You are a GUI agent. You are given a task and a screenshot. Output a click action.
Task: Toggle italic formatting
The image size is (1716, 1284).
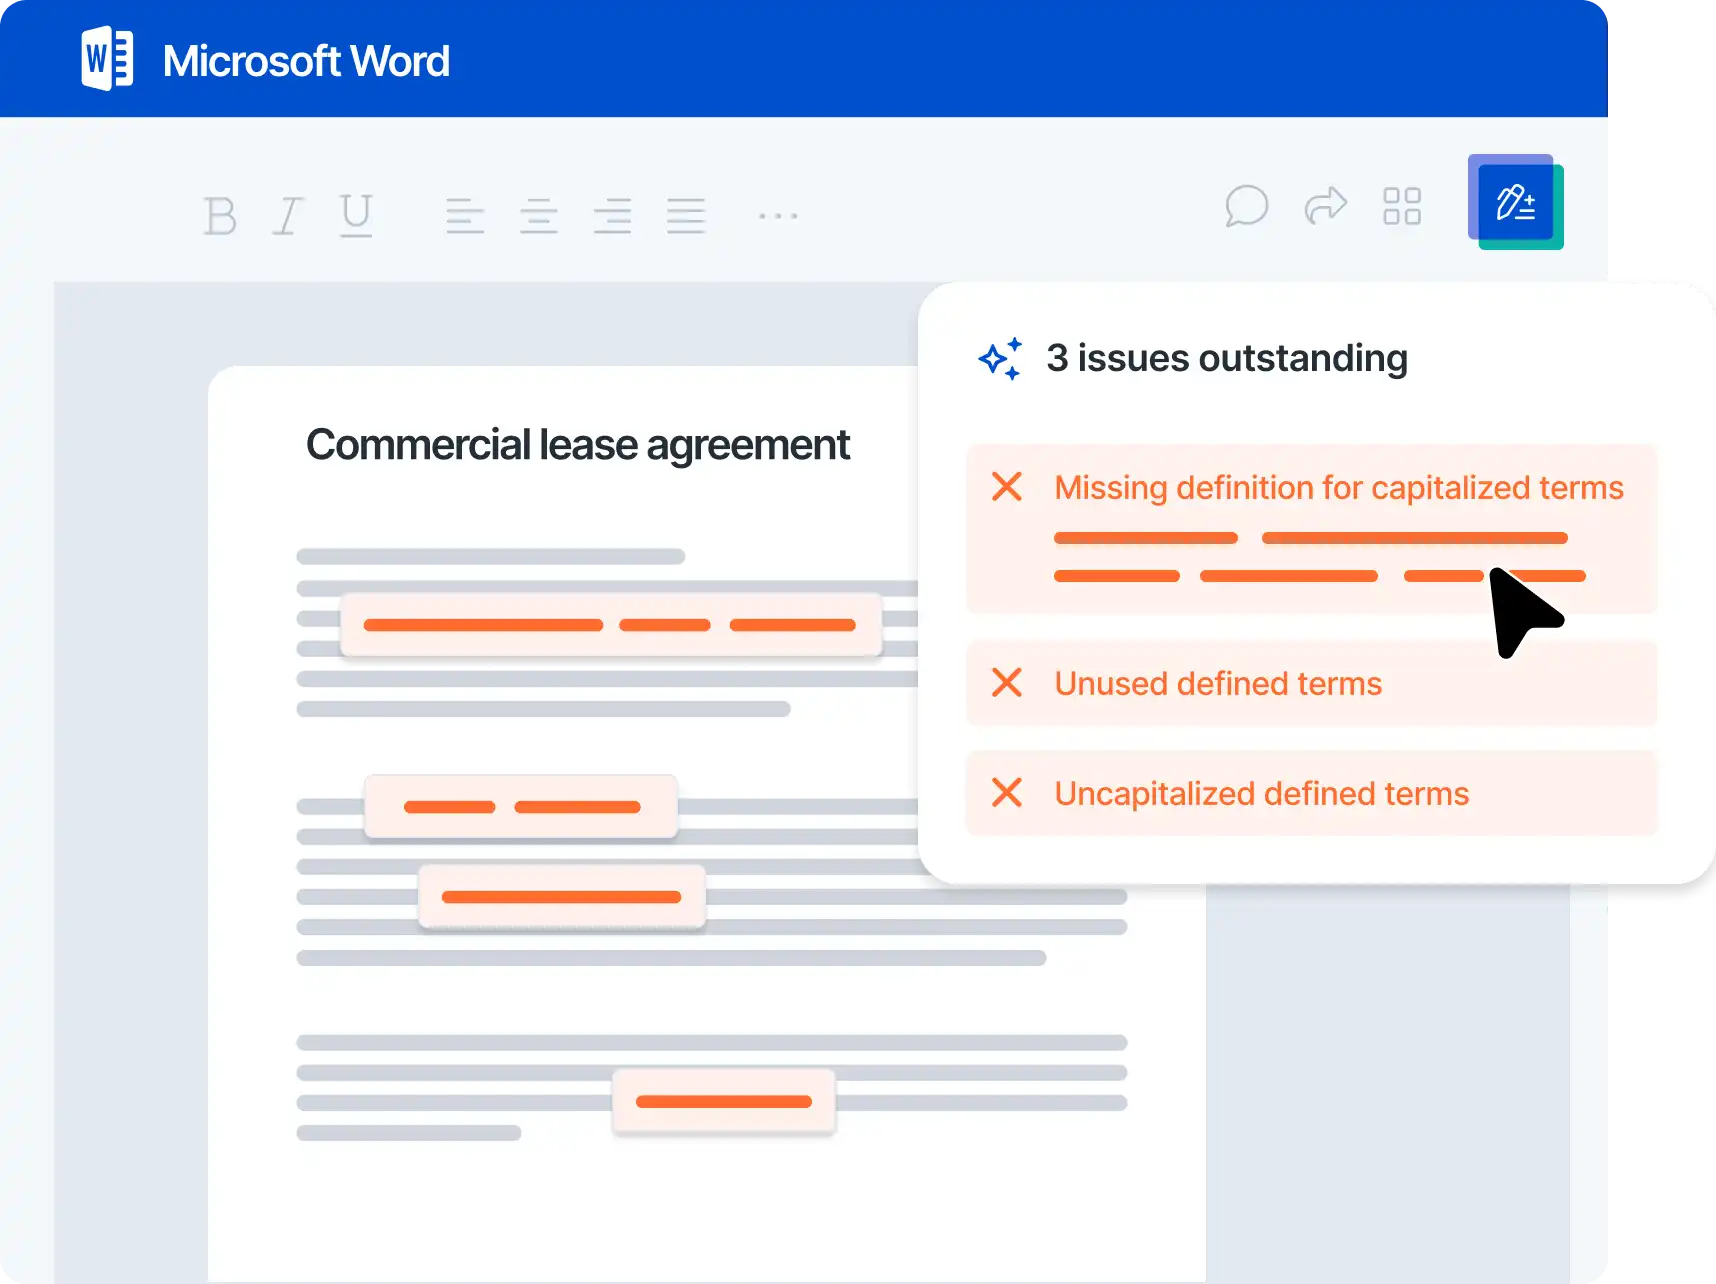[x=288, y=216]
